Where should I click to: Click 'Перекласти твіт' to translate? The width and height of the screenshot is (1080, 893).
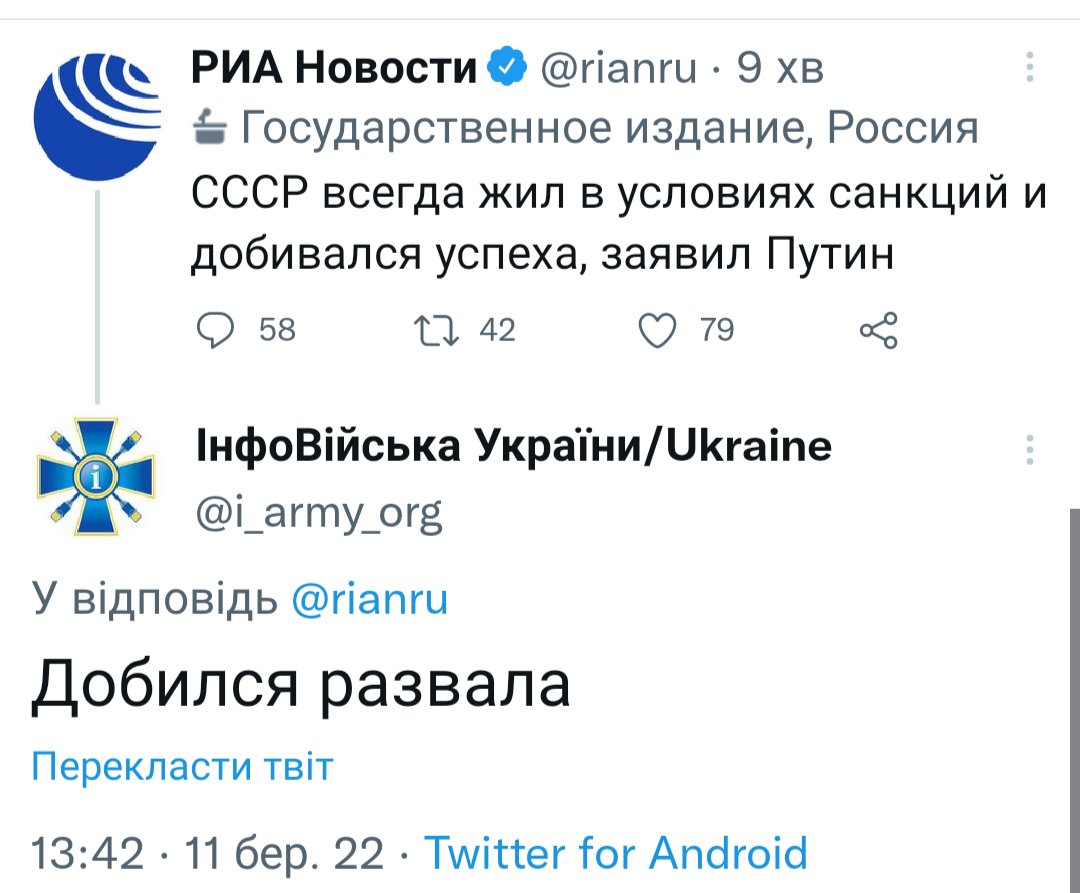click(x=182, y=767)
